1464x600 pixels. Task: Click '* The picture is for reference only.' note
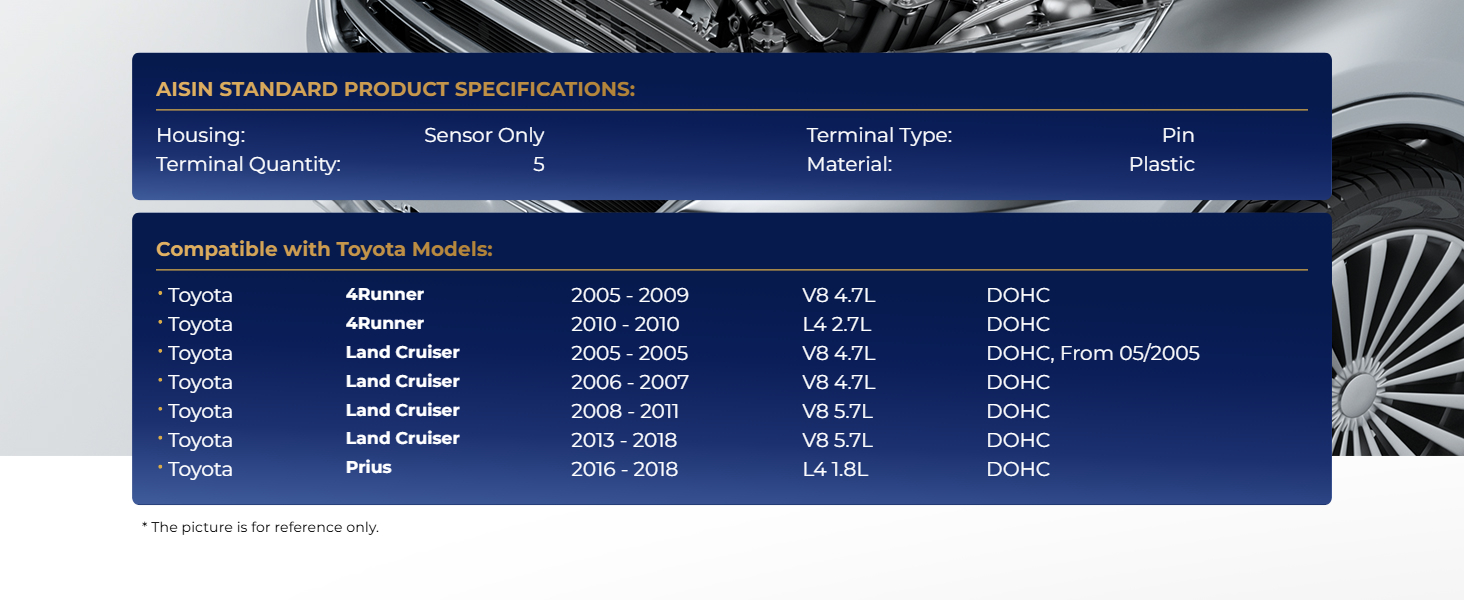coord(260,527)
